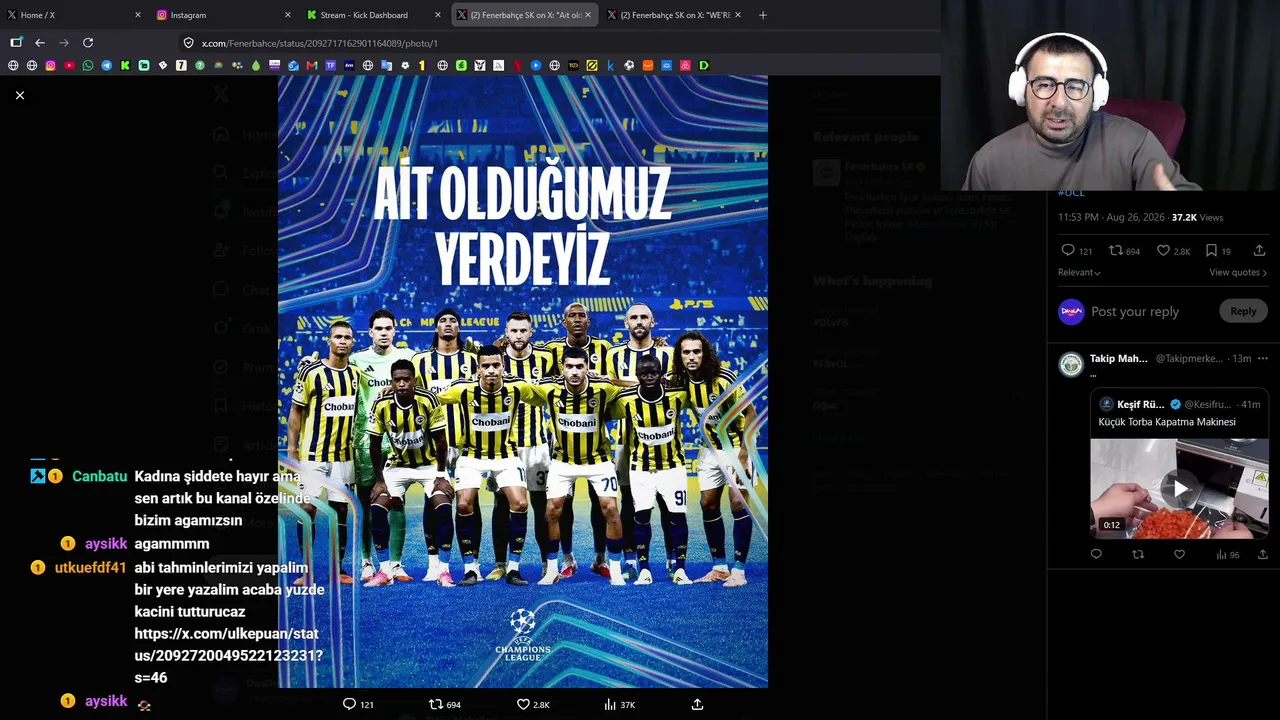Click the x.com/Fenerbahce address bar URL
Image resolution: width=1280 pixels, height=720 pixels.
[x=319, y=43]
